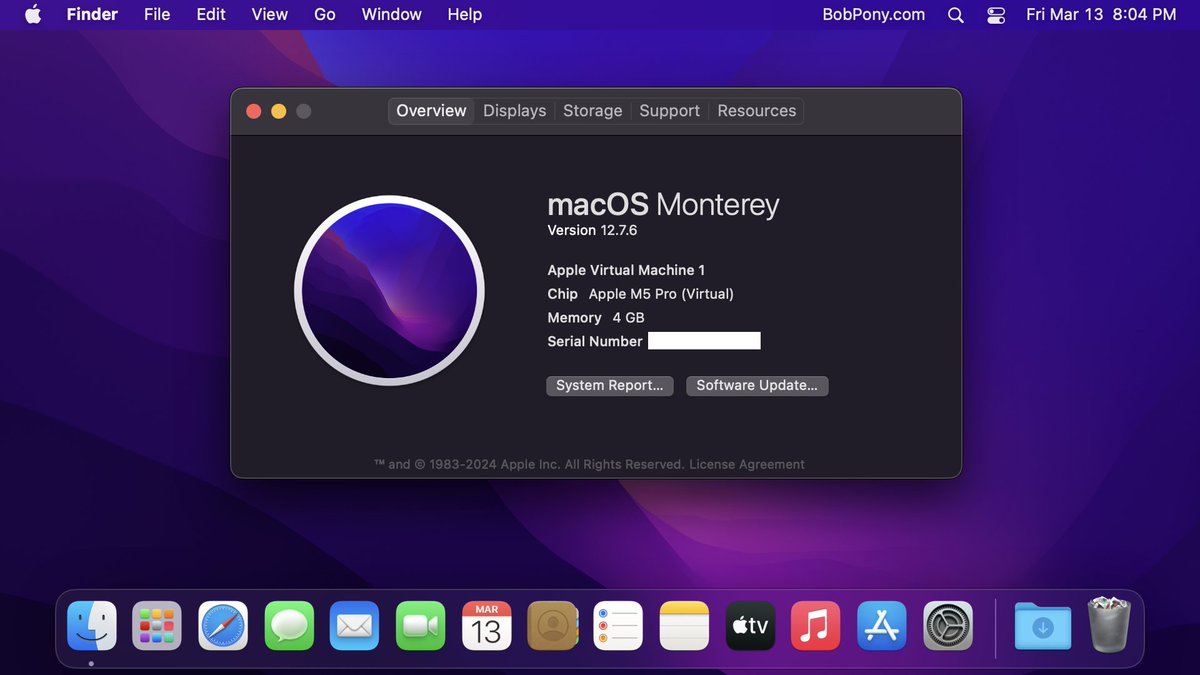Open App Store from Dock
The width and height of the screenshot is (1200, 675).
882,626
